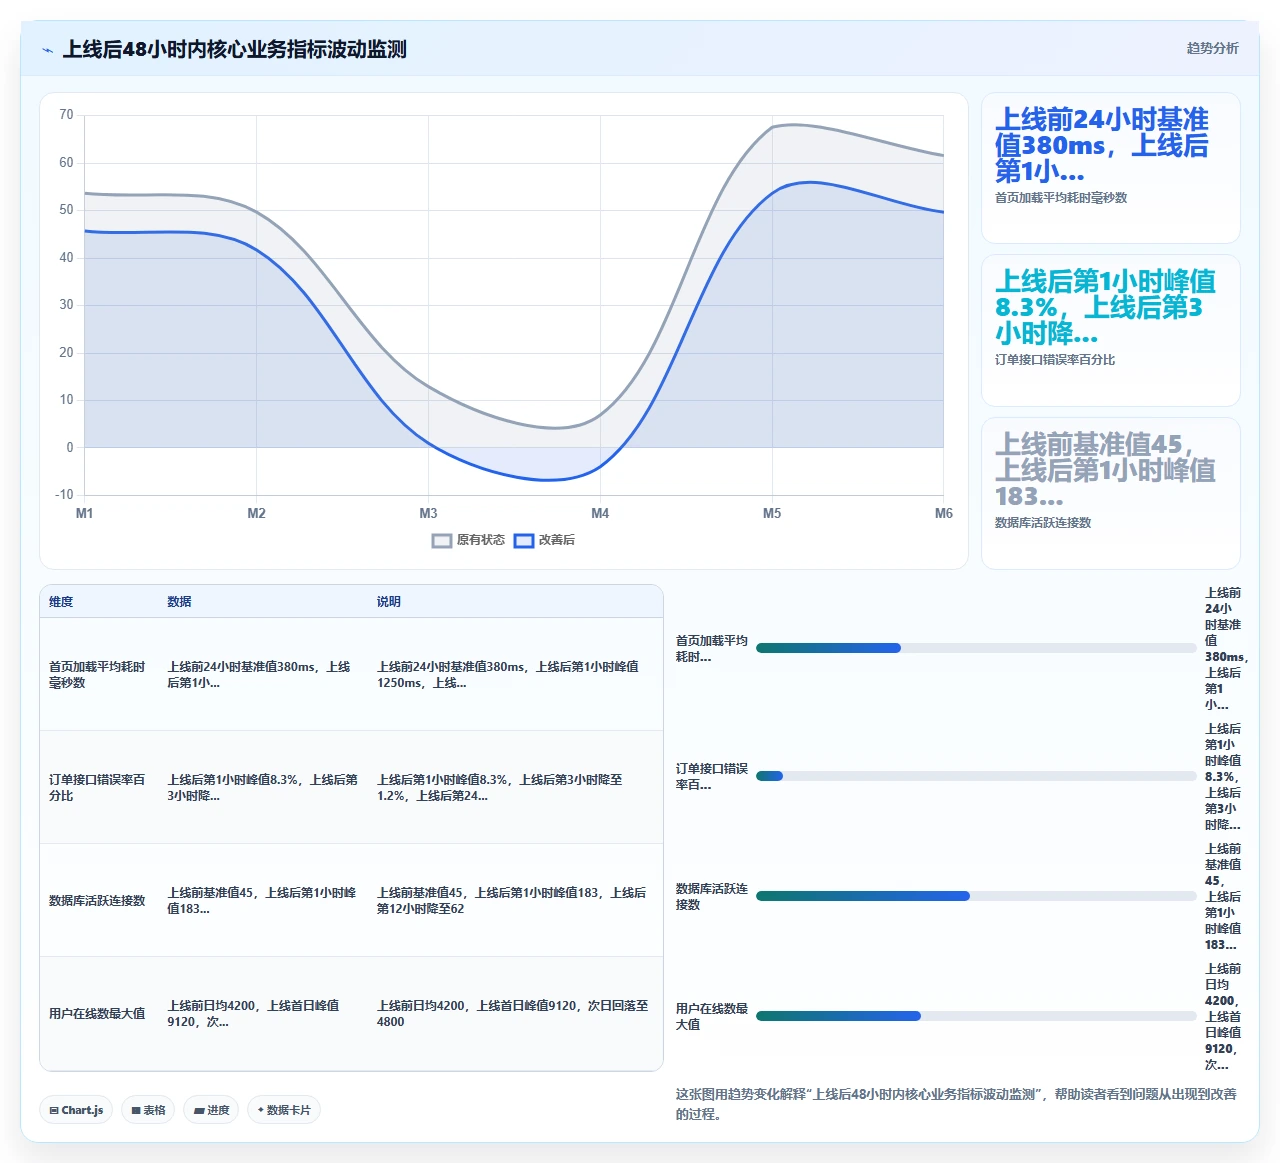Click the 进度 tag chip
1280x1163 pixels.
211,1110
